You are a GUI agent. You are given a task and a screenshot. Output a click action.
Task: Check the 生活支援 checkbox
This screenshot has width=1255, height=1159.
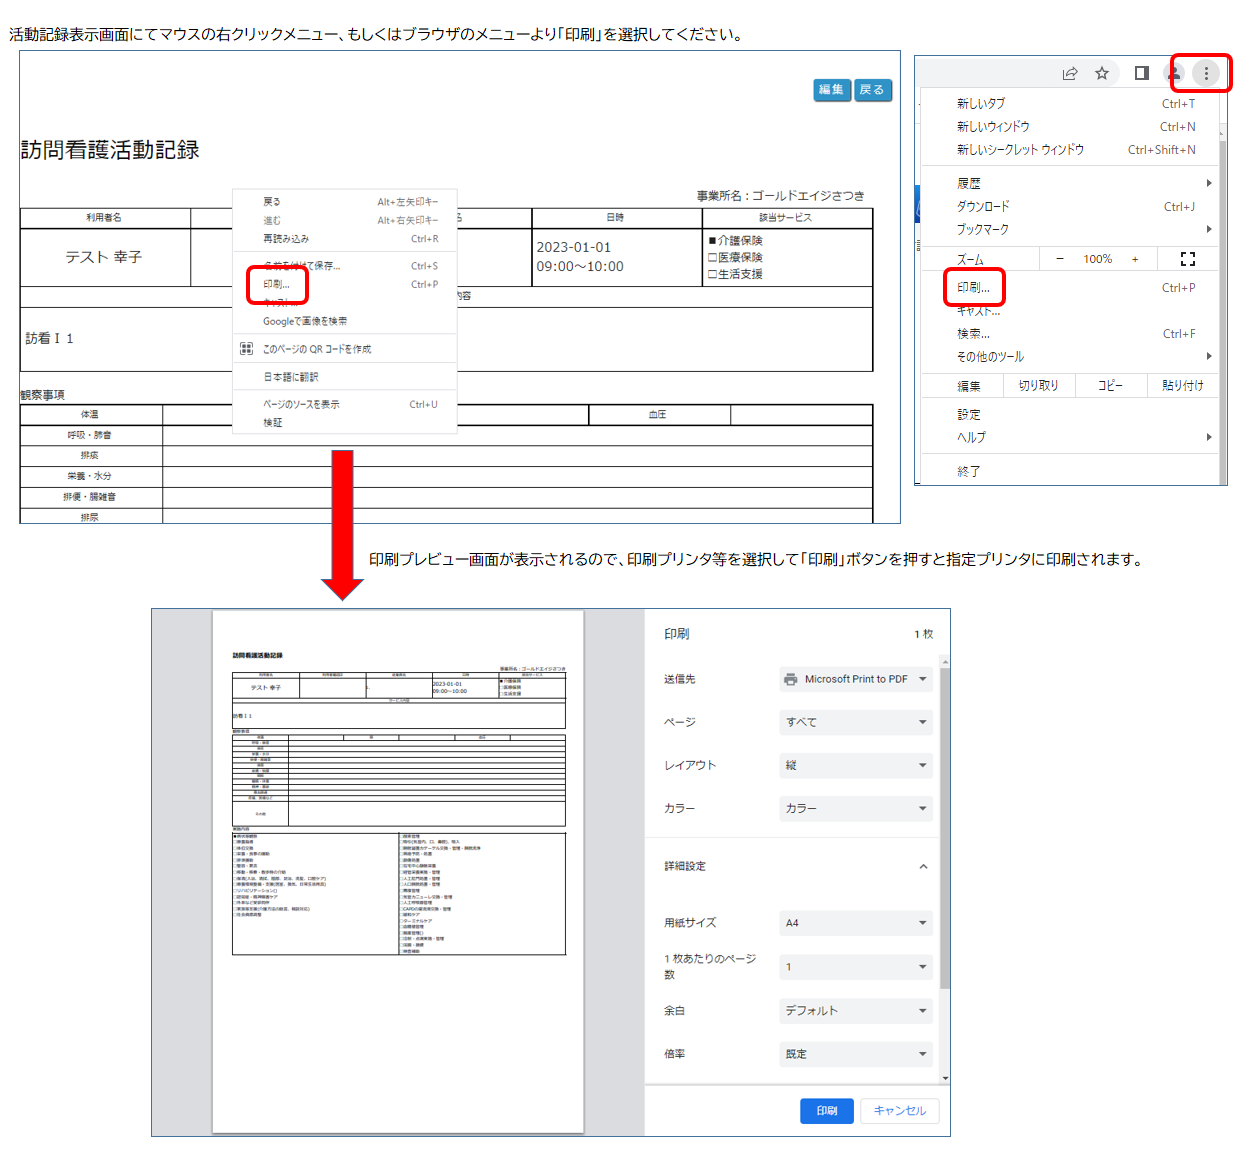click(713, 274)
